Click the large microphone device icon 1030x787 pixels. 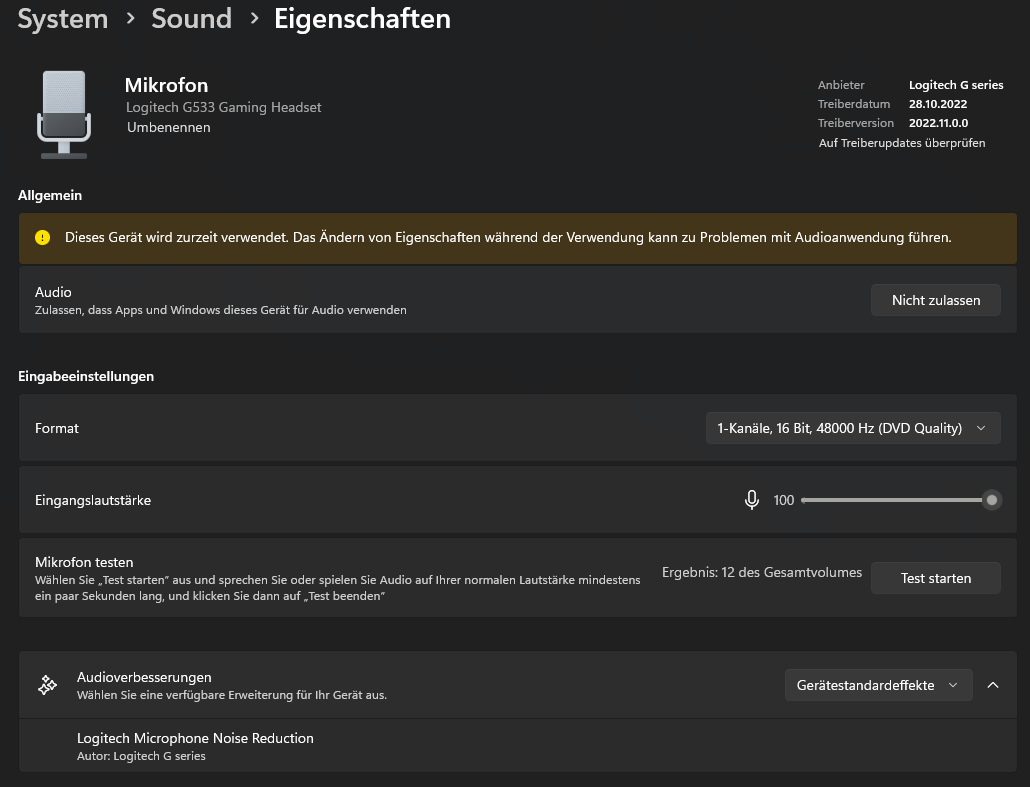(x=64, y=114)
